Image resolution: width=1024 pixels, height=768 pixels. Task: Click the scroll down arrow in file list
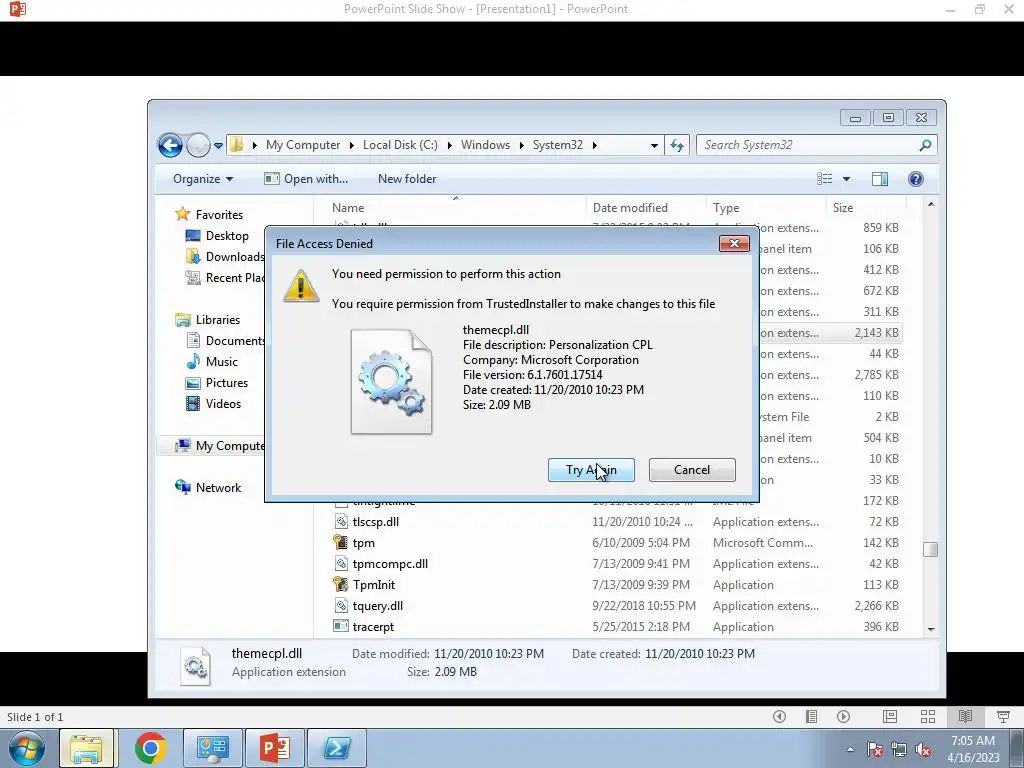click(x=931, y=630)
